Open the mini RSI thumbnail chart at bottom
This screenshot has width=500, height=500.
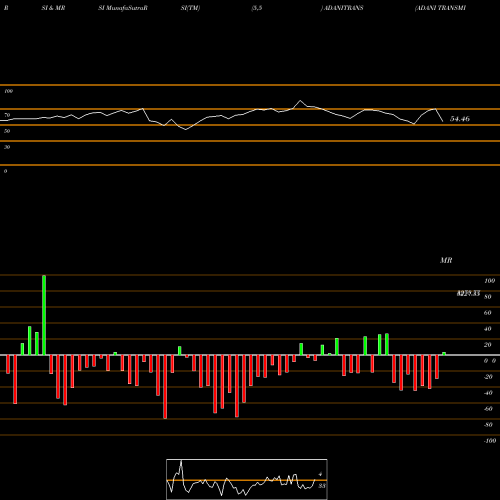[247, 479]
